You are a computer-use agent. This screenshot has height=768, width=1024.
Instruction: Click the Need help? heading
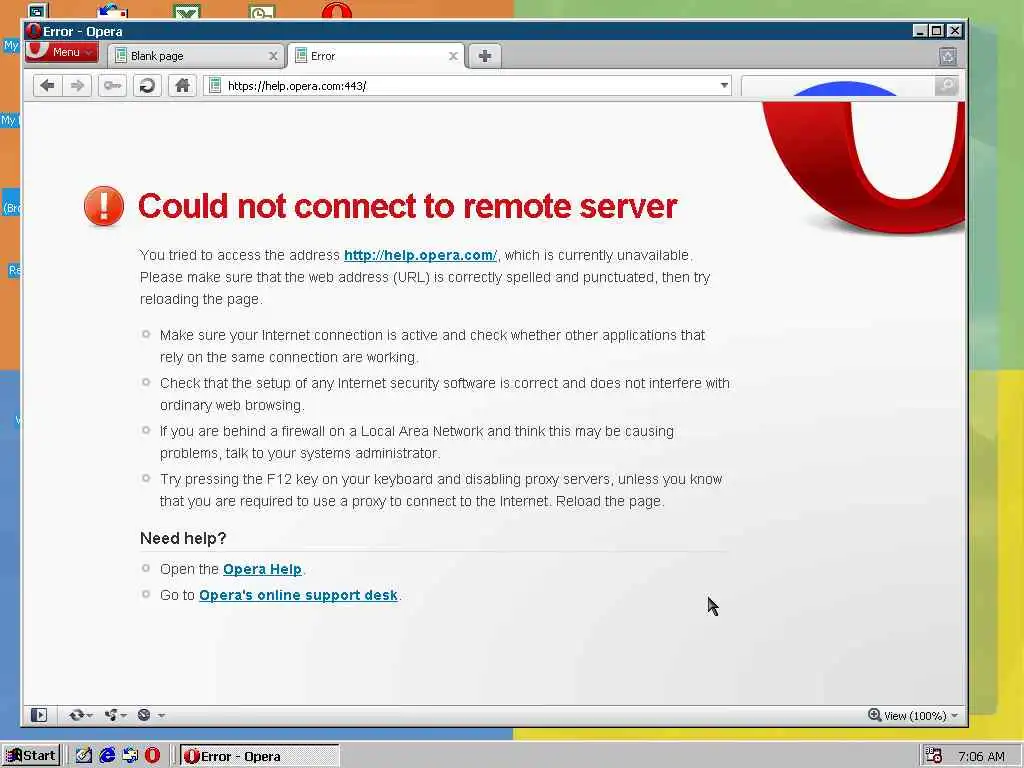[x=183, y=538]
